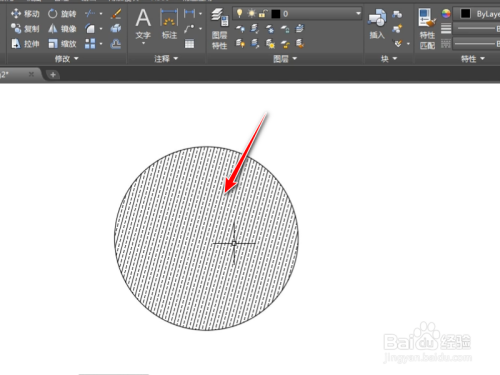Click Match Properties (特性匹配) icon

427,29
